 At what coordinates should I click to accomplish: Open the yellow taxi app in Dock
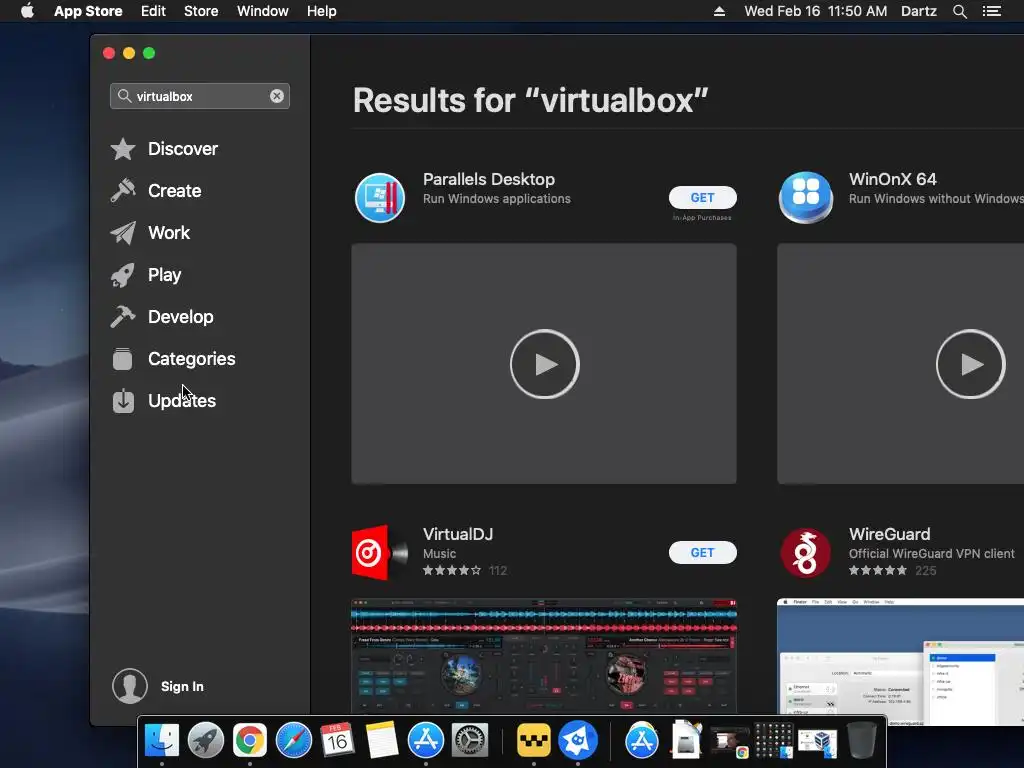(534, 741)
